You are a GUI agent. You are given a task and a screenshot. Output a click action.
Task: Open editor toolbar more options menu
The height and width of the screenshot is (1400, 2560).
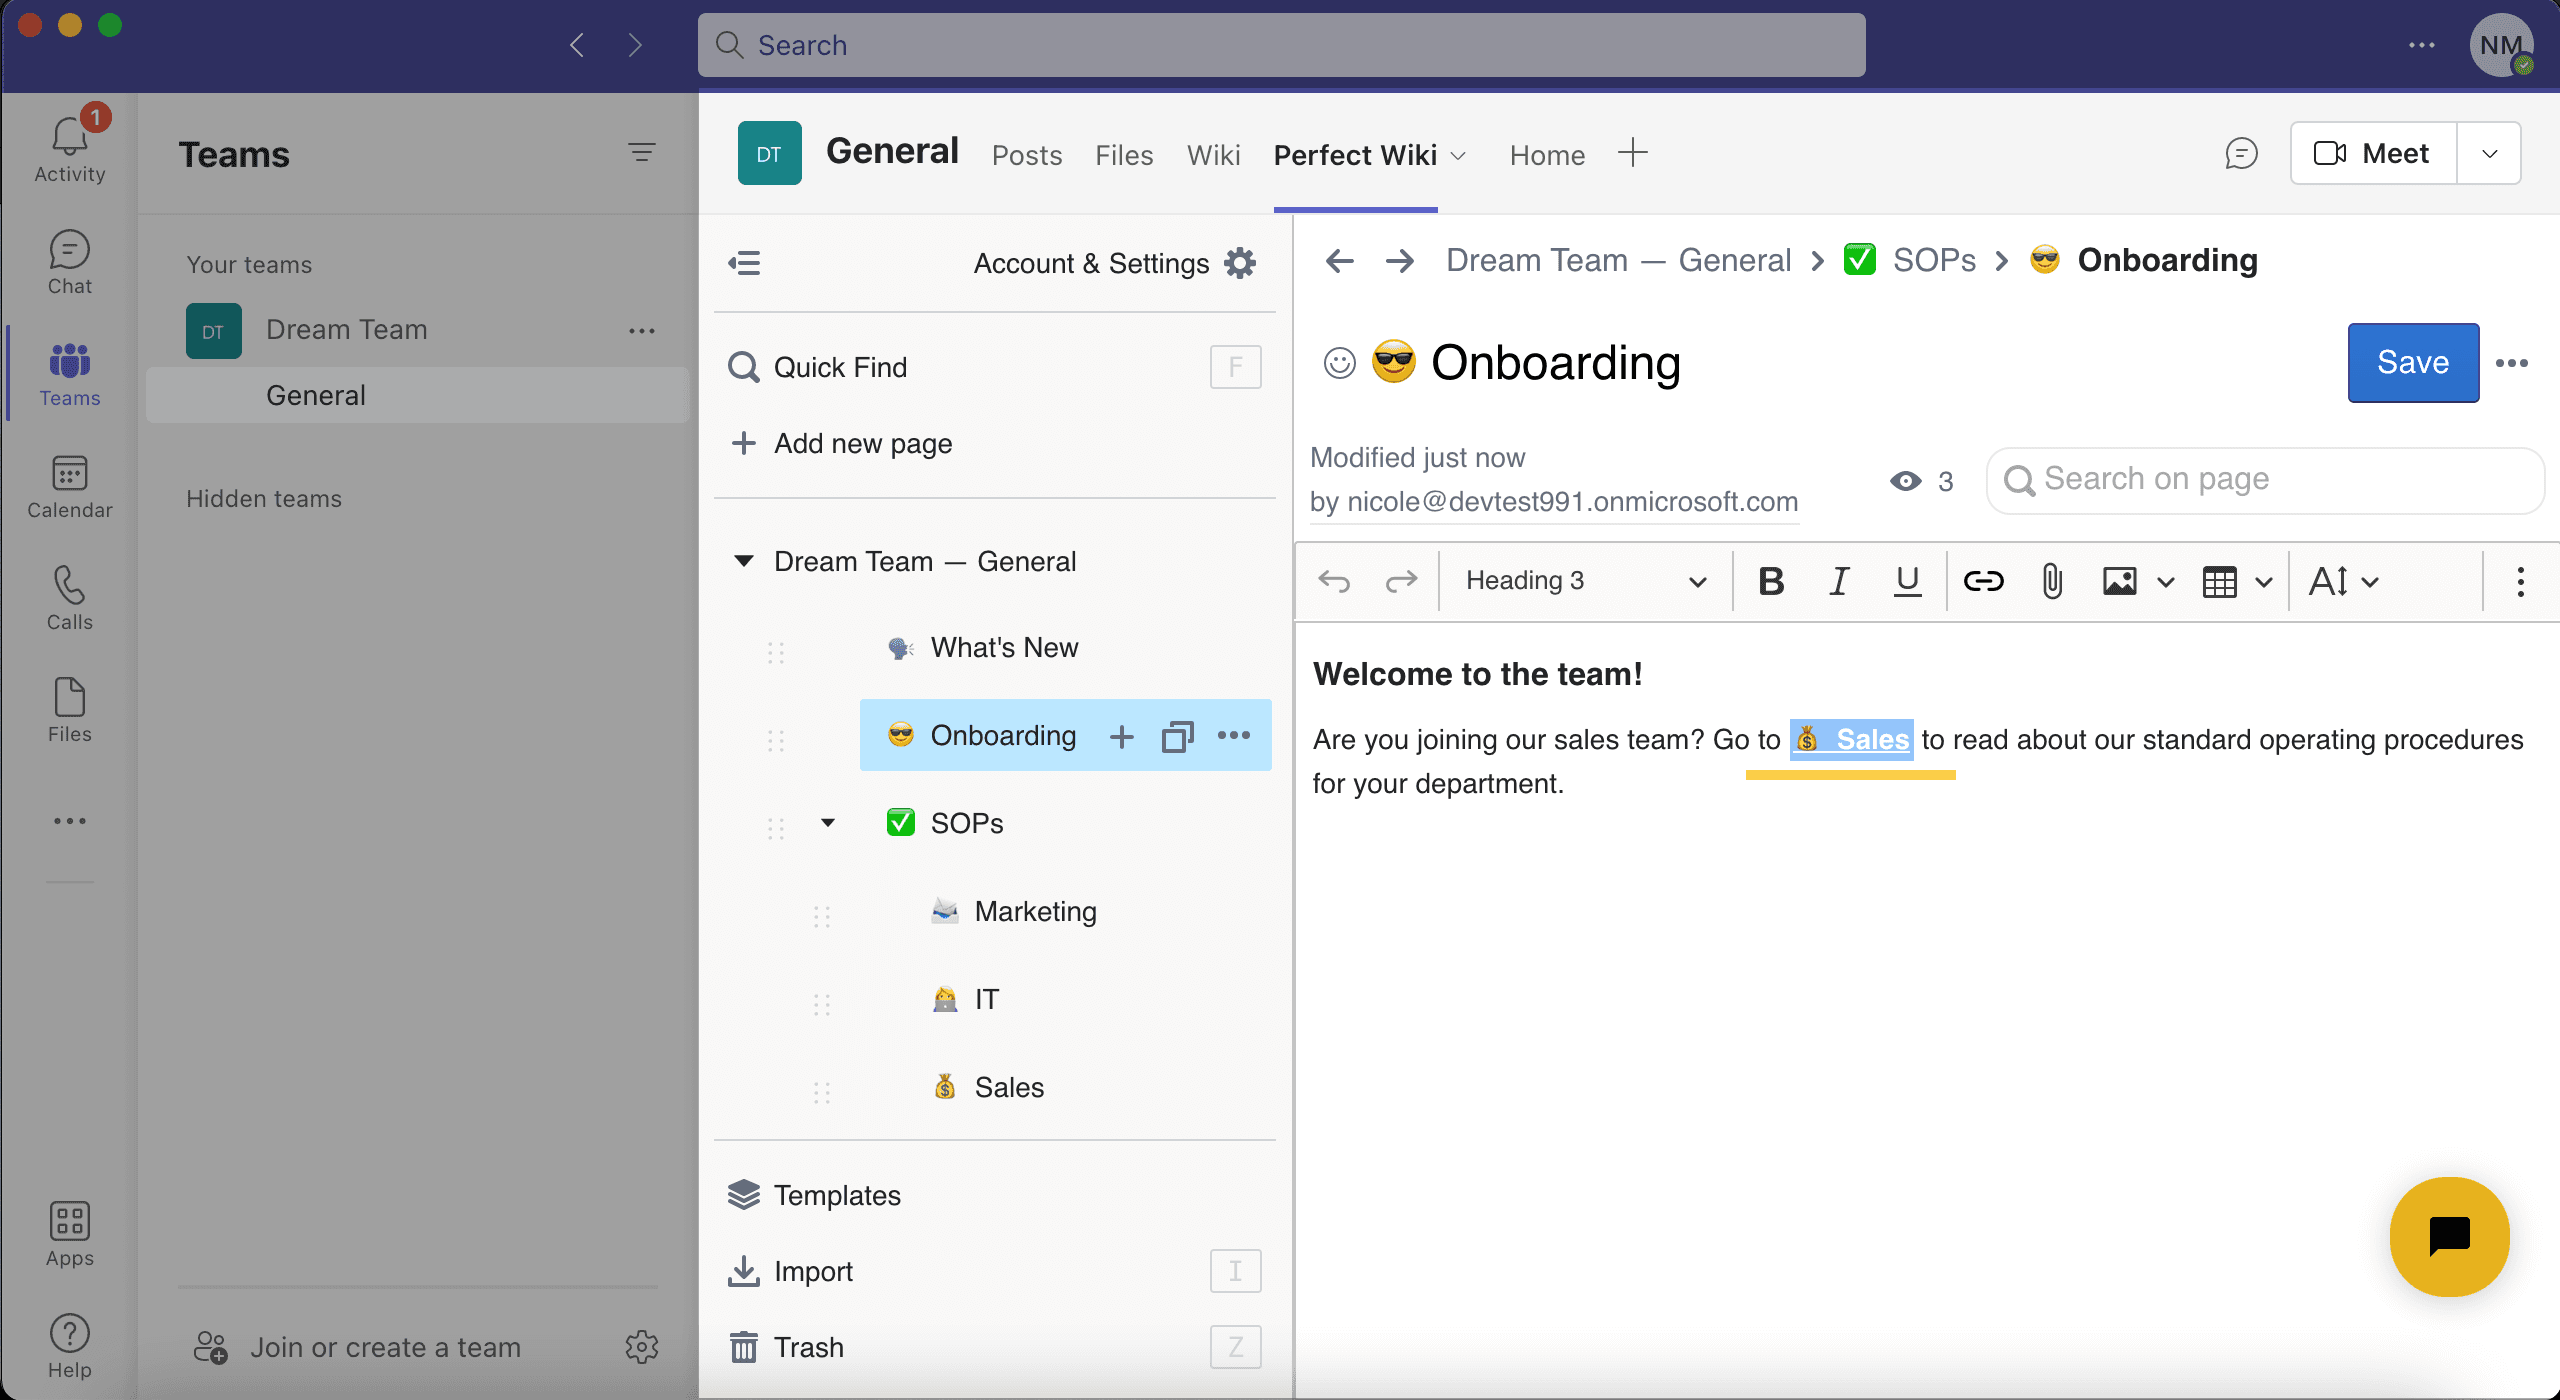pos(2520,581)
